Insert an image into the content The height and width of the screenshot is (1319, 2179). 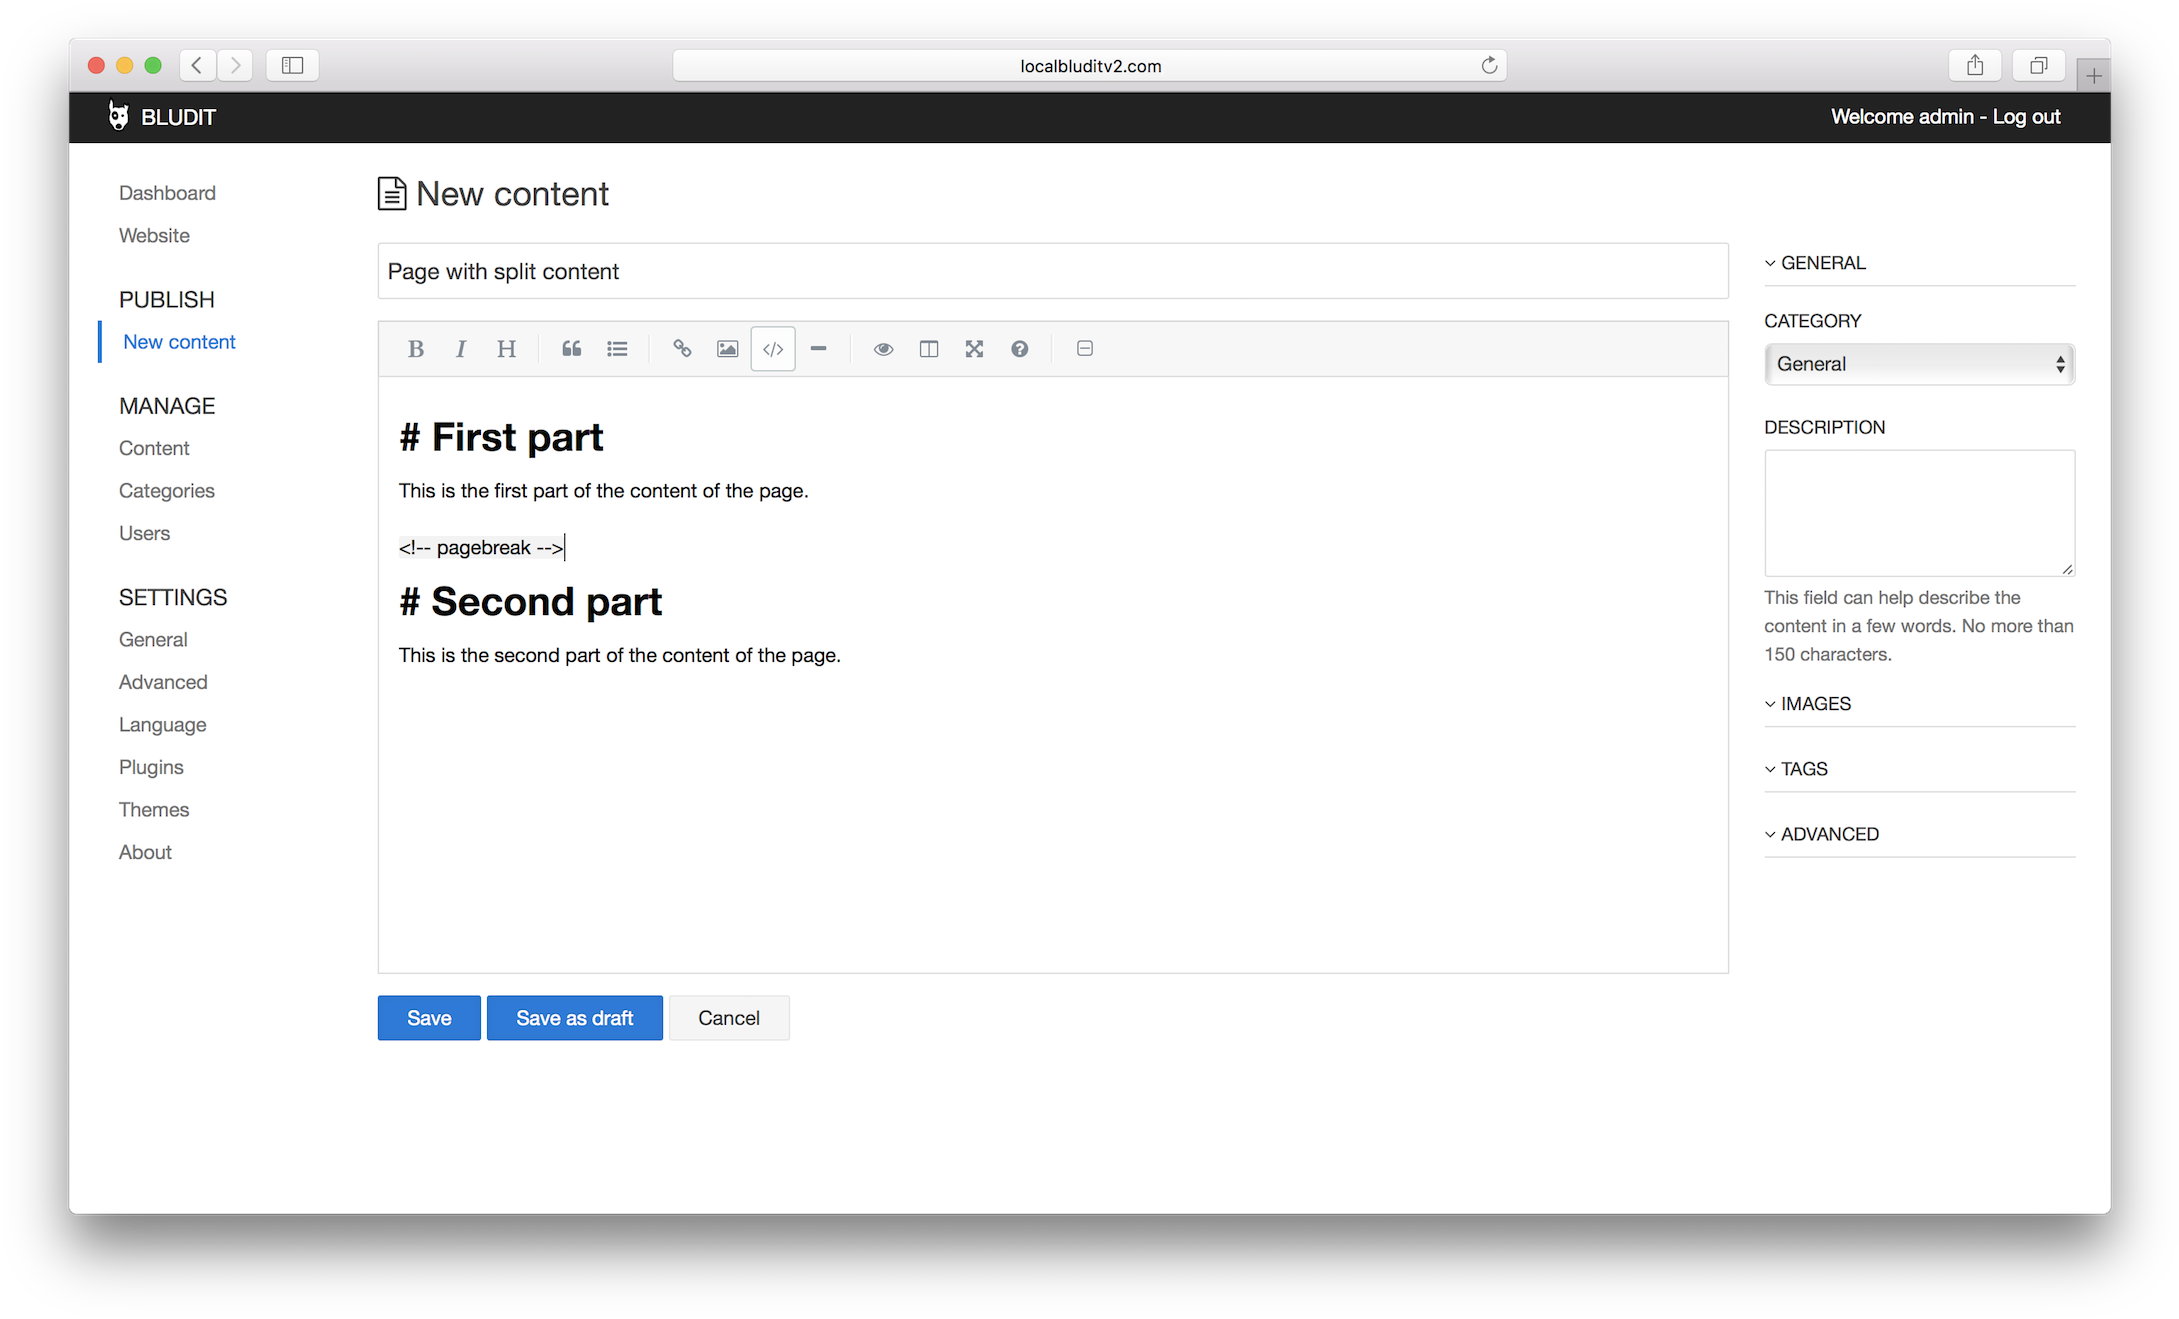pos(726,348)
